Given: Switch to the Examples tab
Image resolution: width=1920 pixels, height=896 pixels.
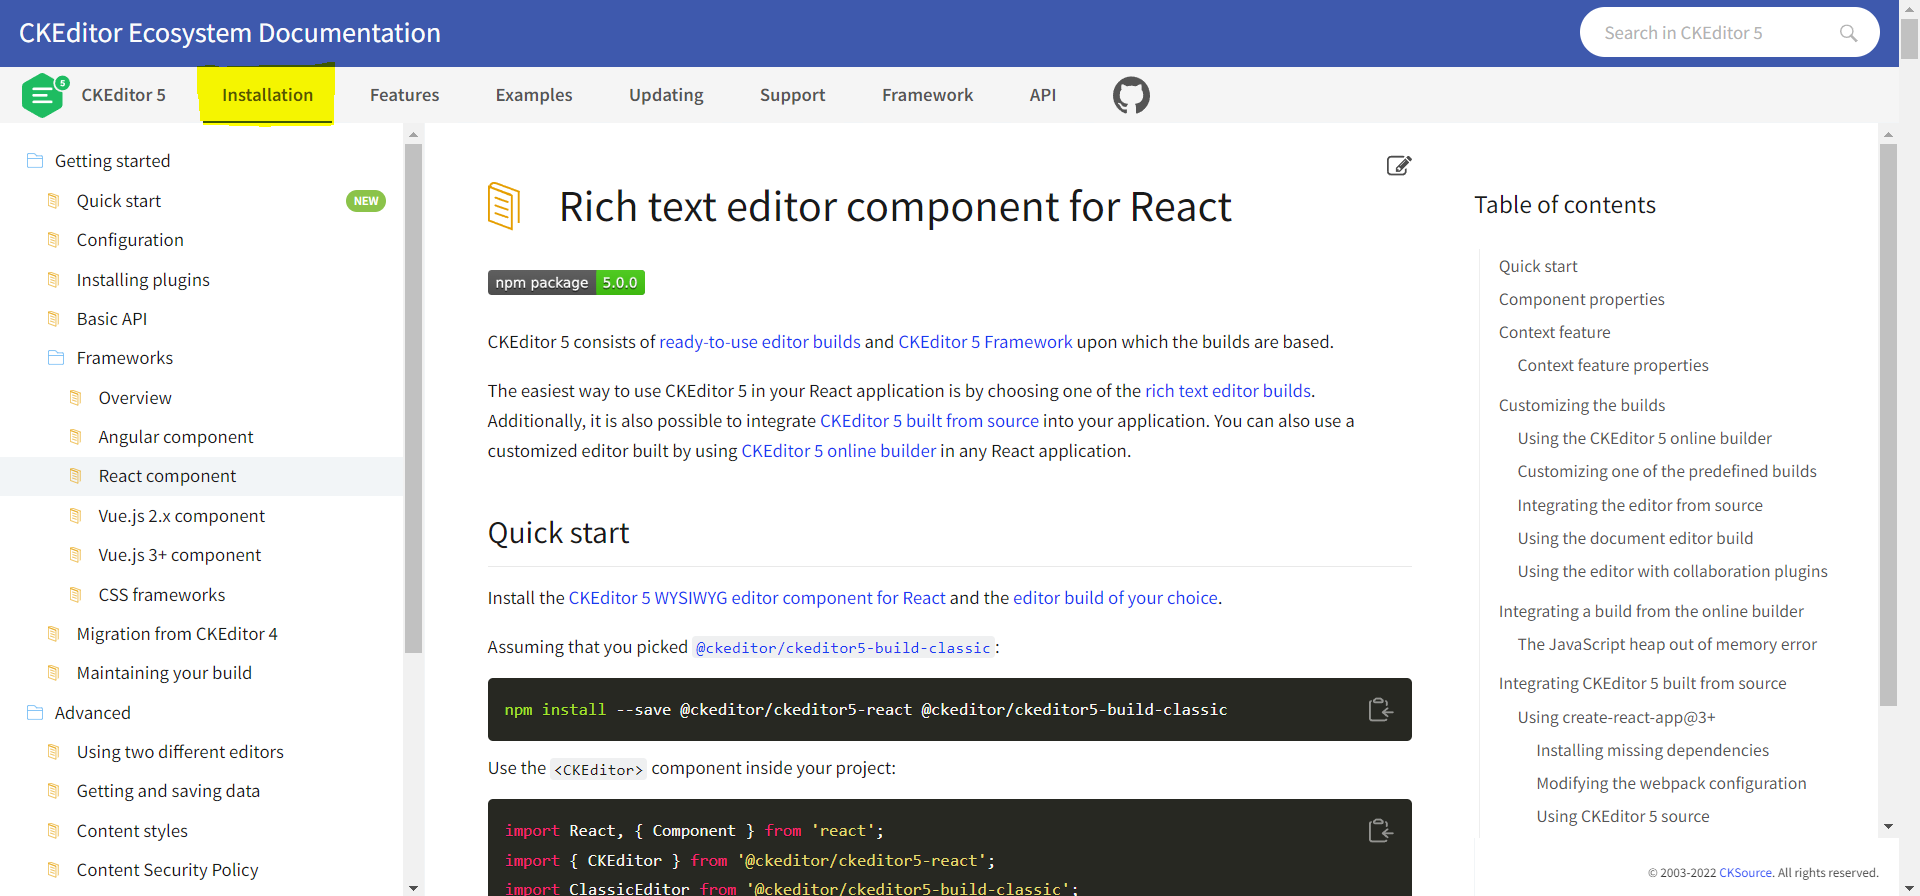Looking at the screenshot, I should click(534, 95).
